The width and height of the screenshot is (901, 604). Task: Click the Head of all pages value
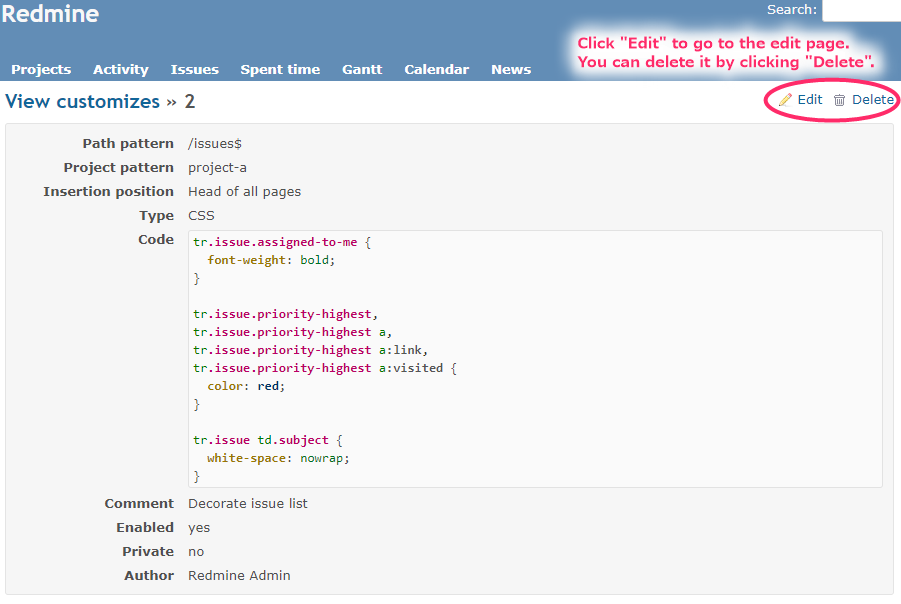244,192
